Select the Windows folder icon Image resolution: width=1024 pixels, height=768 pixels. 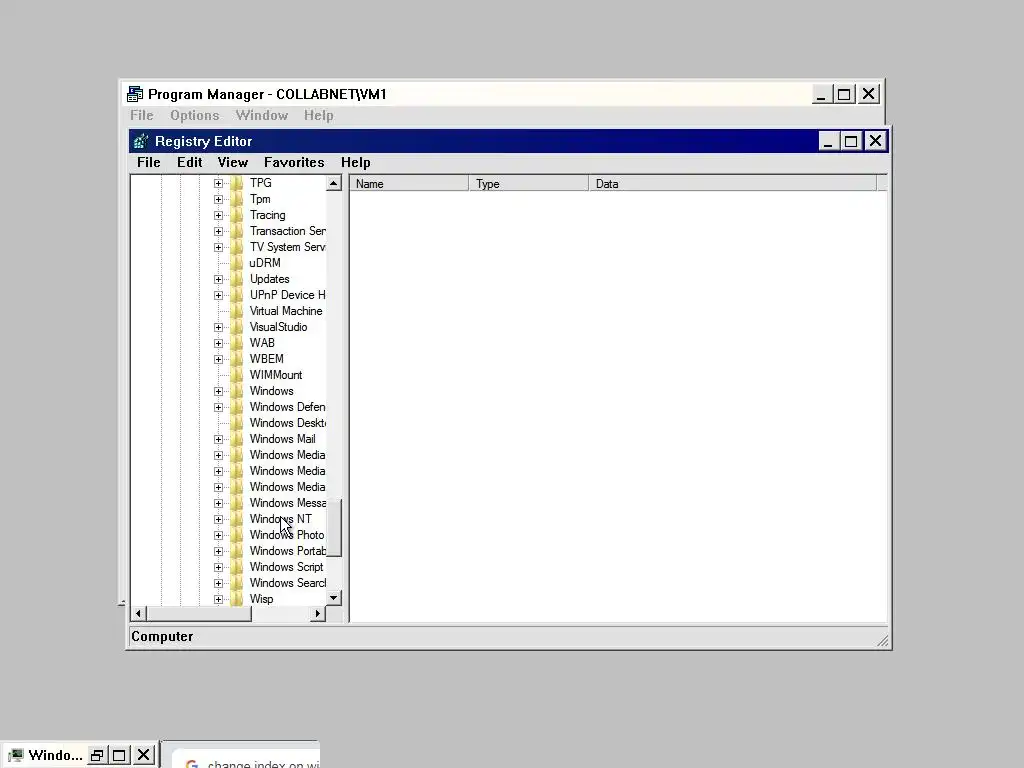[237, 391]
